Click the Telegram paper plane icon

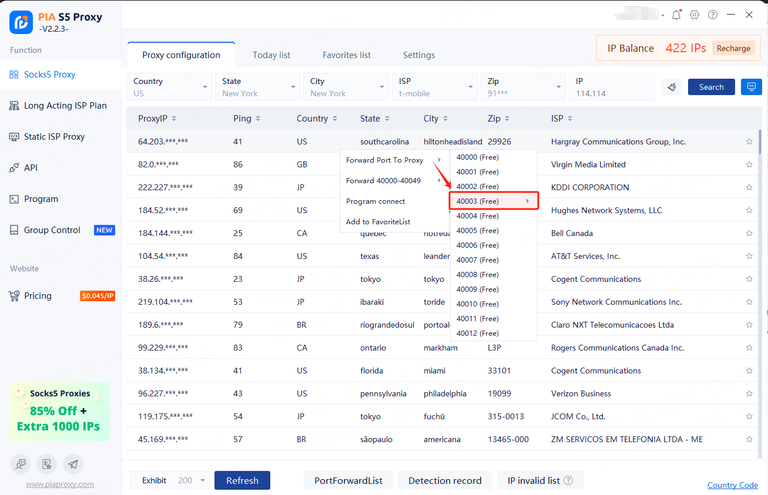point(72,464)
